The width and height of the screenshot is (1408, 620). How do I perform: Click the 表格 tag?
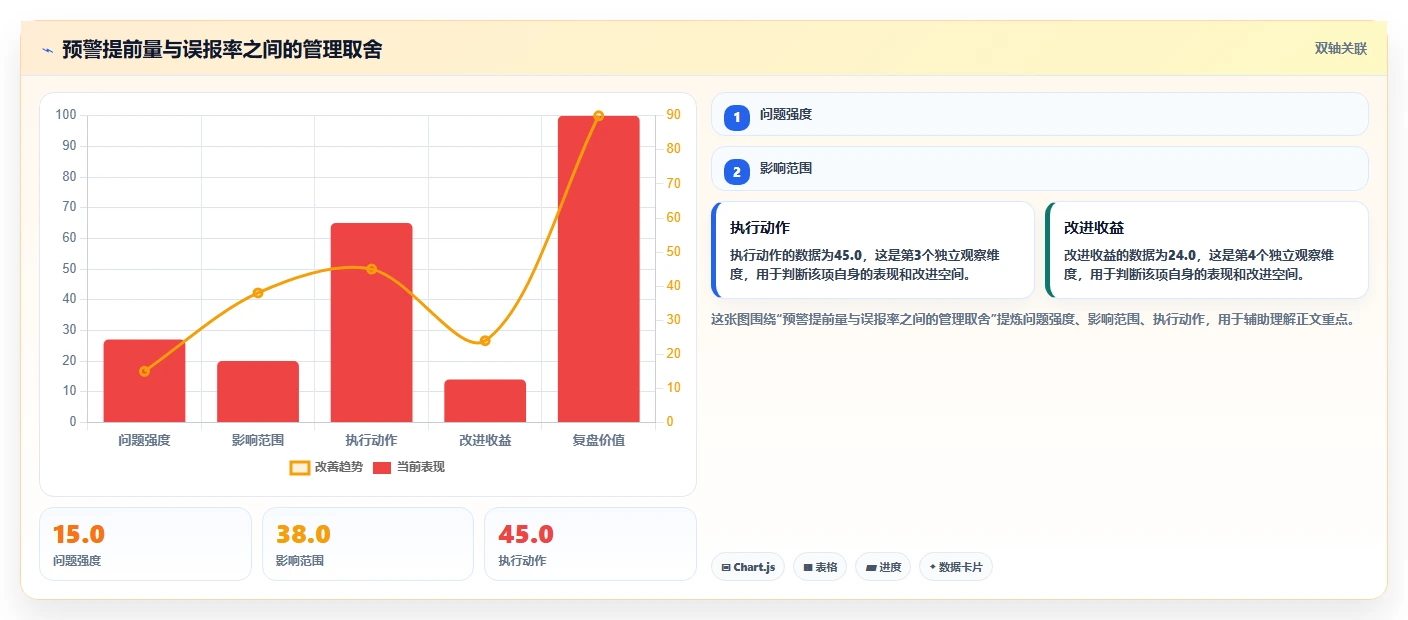point(820,567)
